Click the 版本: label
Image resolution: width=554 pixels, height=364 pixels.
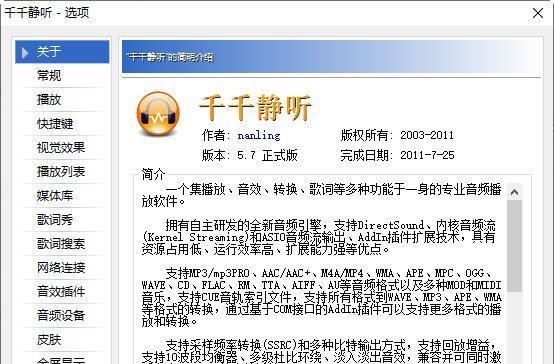216,155
